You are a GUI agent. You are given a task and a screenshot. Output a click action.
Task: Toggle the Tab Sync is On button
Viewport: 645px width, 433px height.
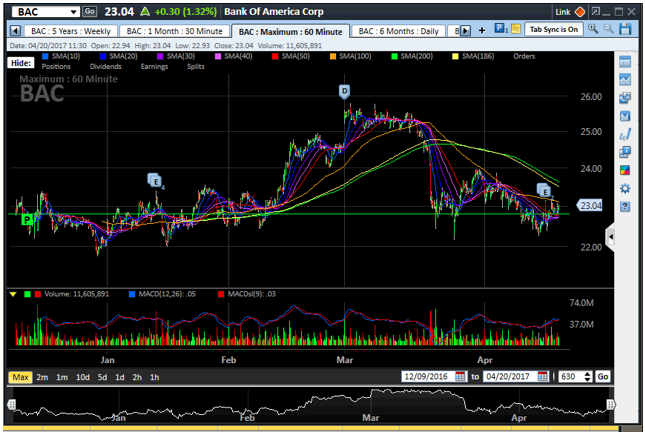click(553, 30)
